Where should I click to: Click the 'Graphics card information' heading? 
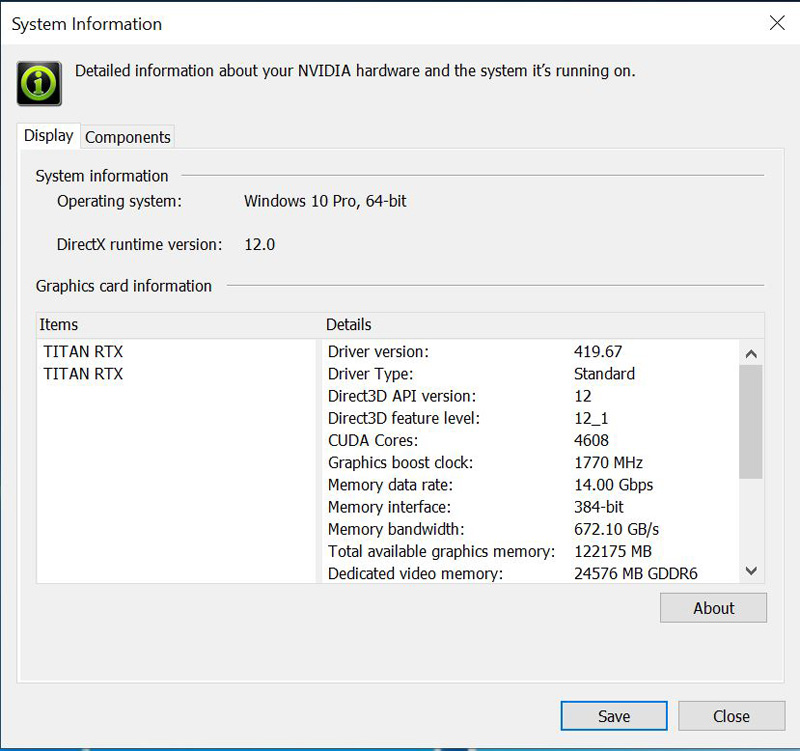point(123,286)
